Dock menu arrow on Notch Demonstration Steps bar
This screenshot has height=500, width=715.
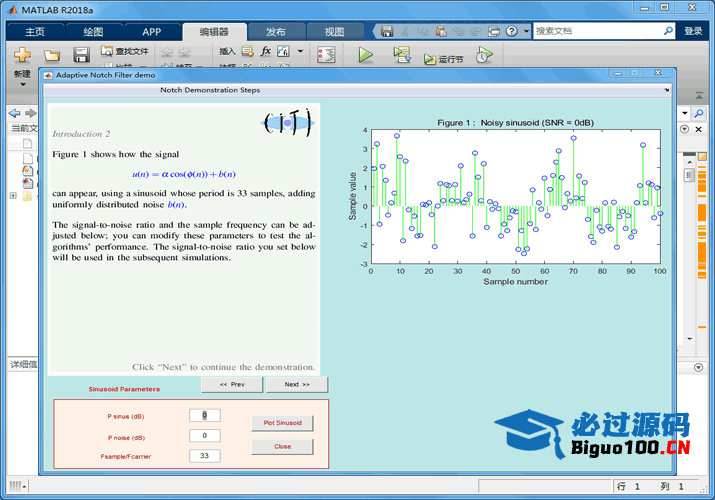click(x=667, y=90)
